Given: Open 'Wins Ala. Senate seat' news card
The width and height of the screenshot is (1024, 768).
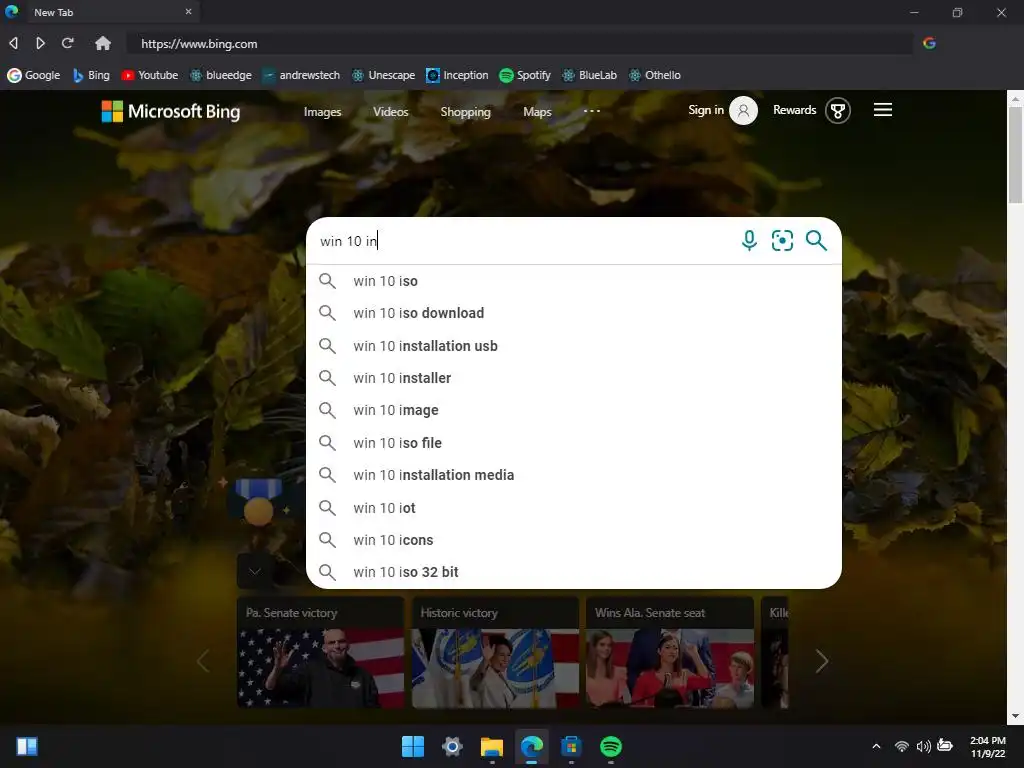Looking at the screenshot, I should (669, 652).
